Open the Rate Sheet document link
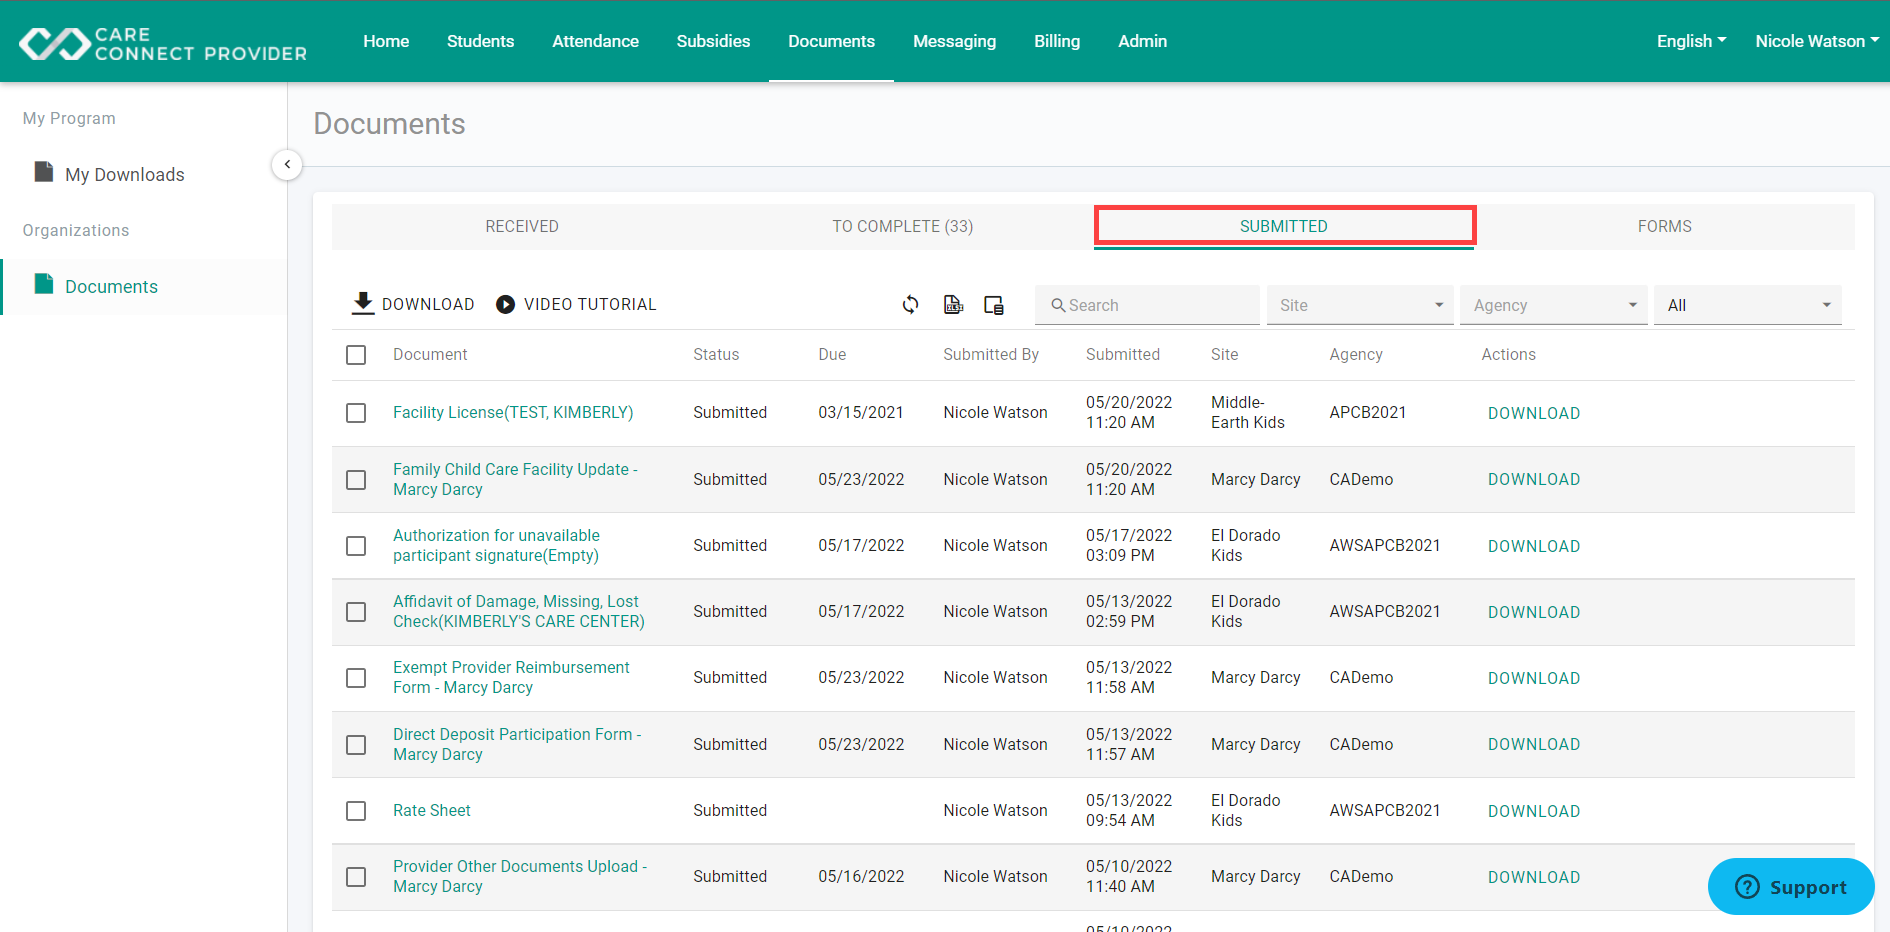 click(432, 810)
